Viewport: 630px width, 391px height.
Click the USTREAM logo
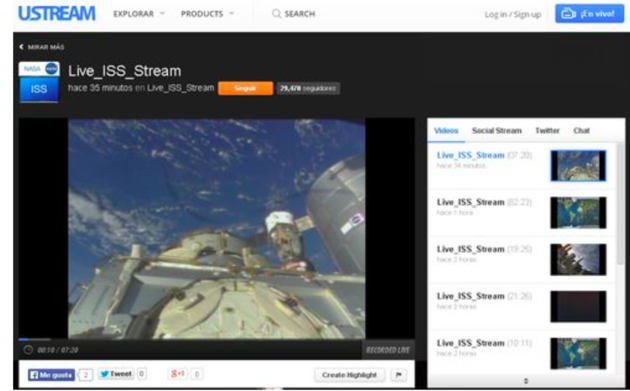pyautogui.click(x=57, y=13)
